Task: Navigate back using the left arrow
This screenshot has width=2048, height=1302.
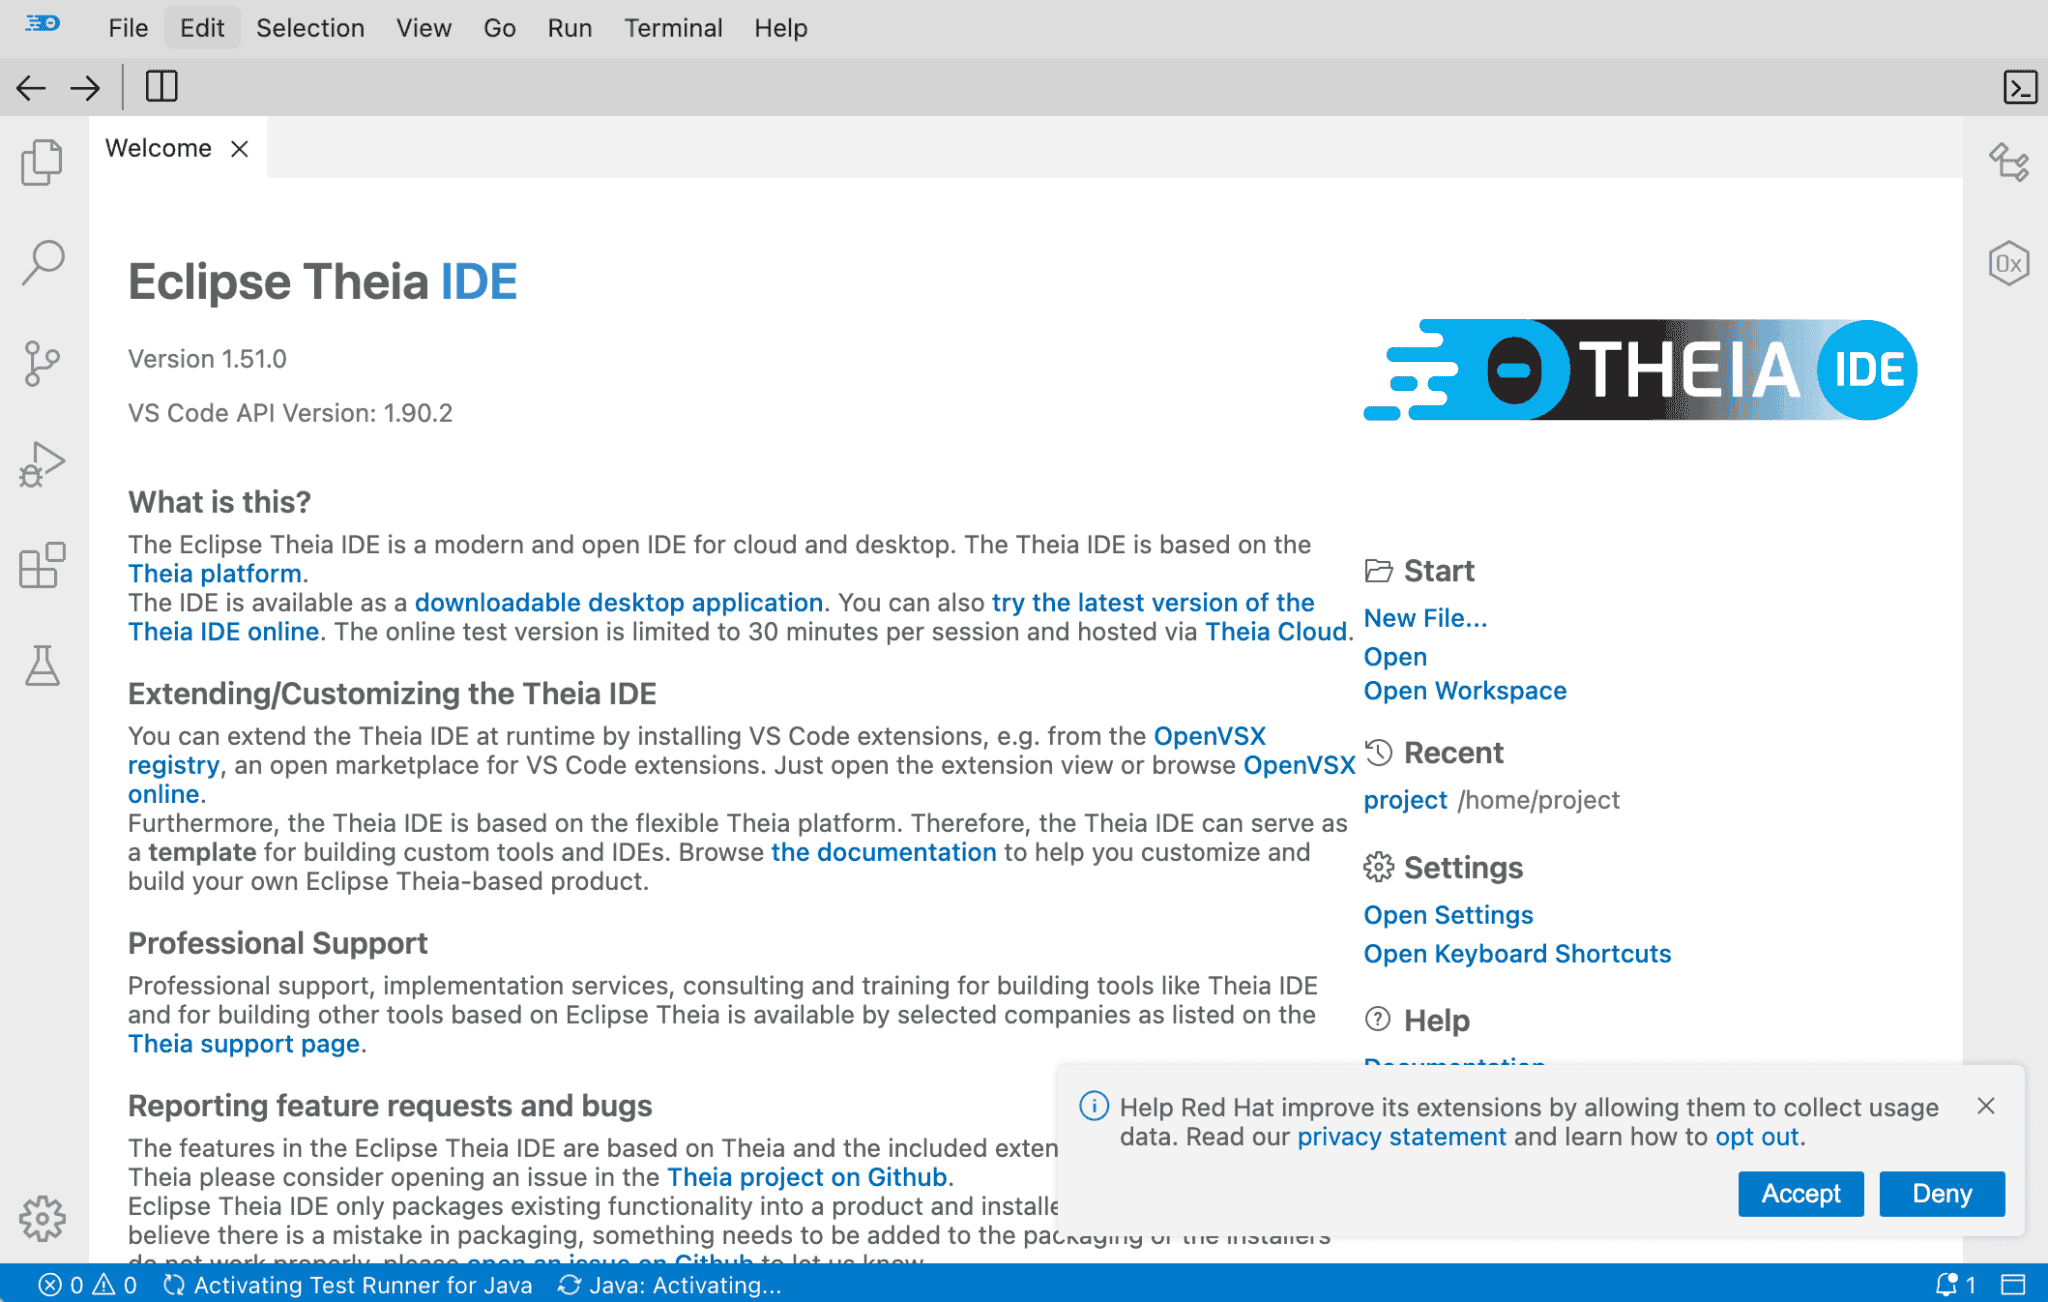Action: coord(32,88)
